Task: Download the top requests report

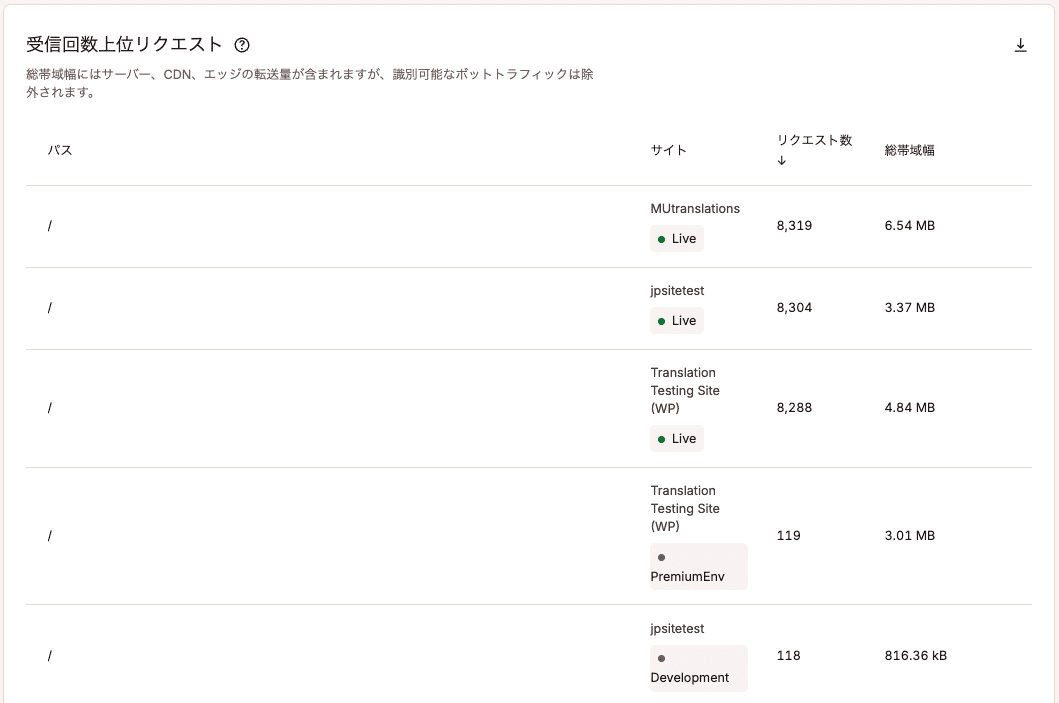Action: coord(1021,45)
